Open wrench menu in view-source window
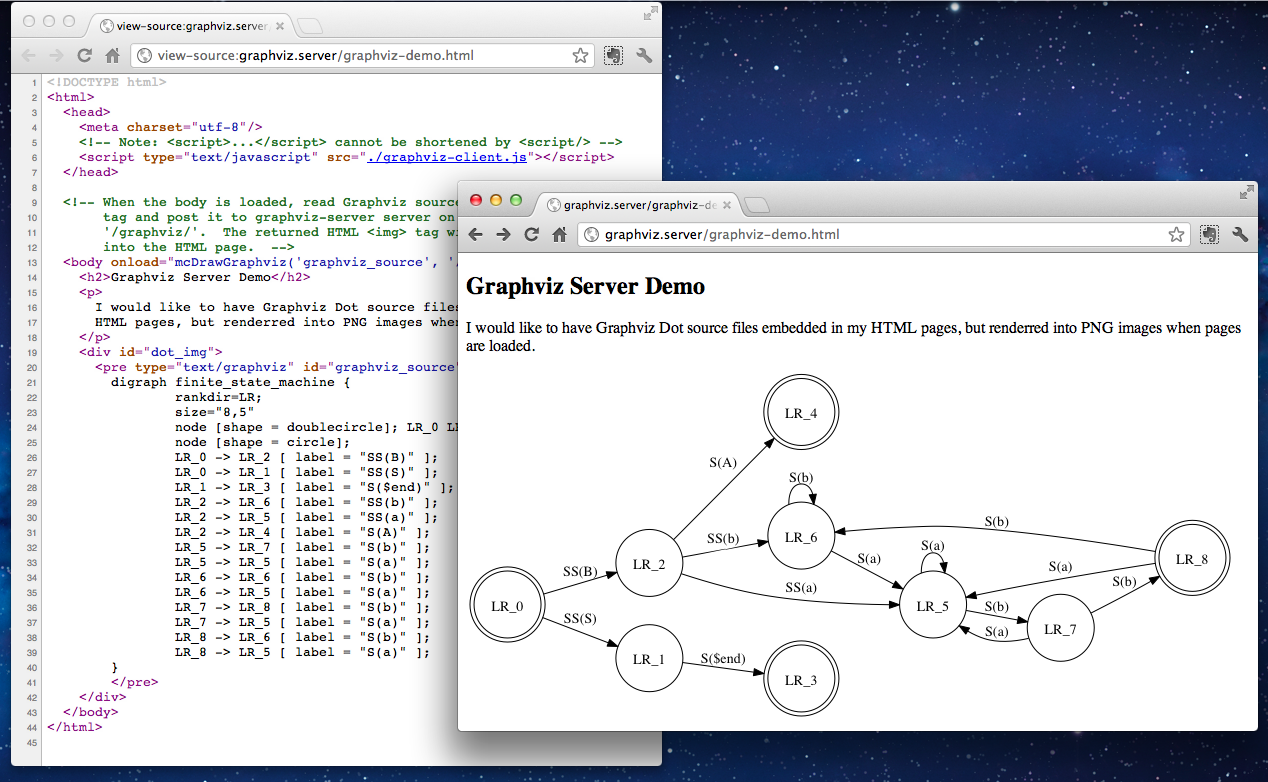This screenshot has height=782, width=1268. coord(644,56)
